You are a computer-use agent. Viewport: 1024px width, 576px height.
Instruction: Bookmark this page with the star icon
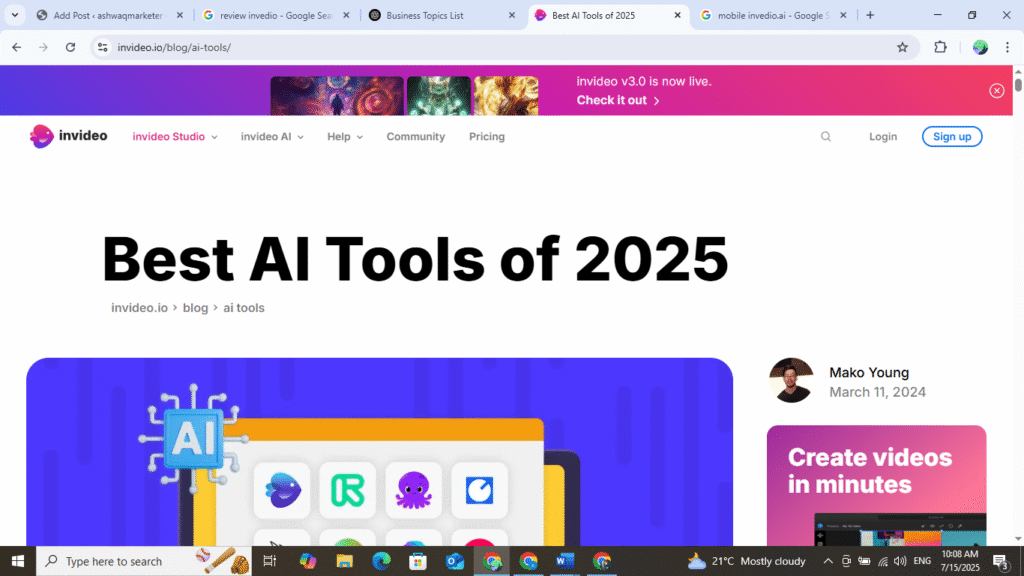(x=902, y=47)
